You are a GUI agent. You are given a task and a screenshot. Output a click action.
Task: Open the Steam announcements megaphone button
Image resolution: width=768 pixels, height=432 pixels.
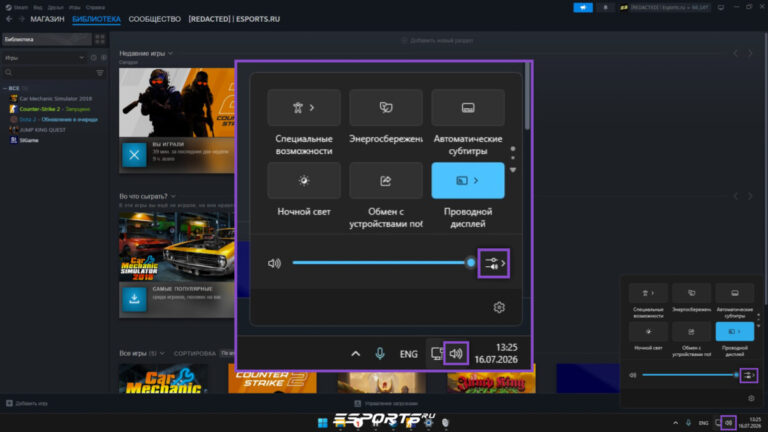[583, 7]
